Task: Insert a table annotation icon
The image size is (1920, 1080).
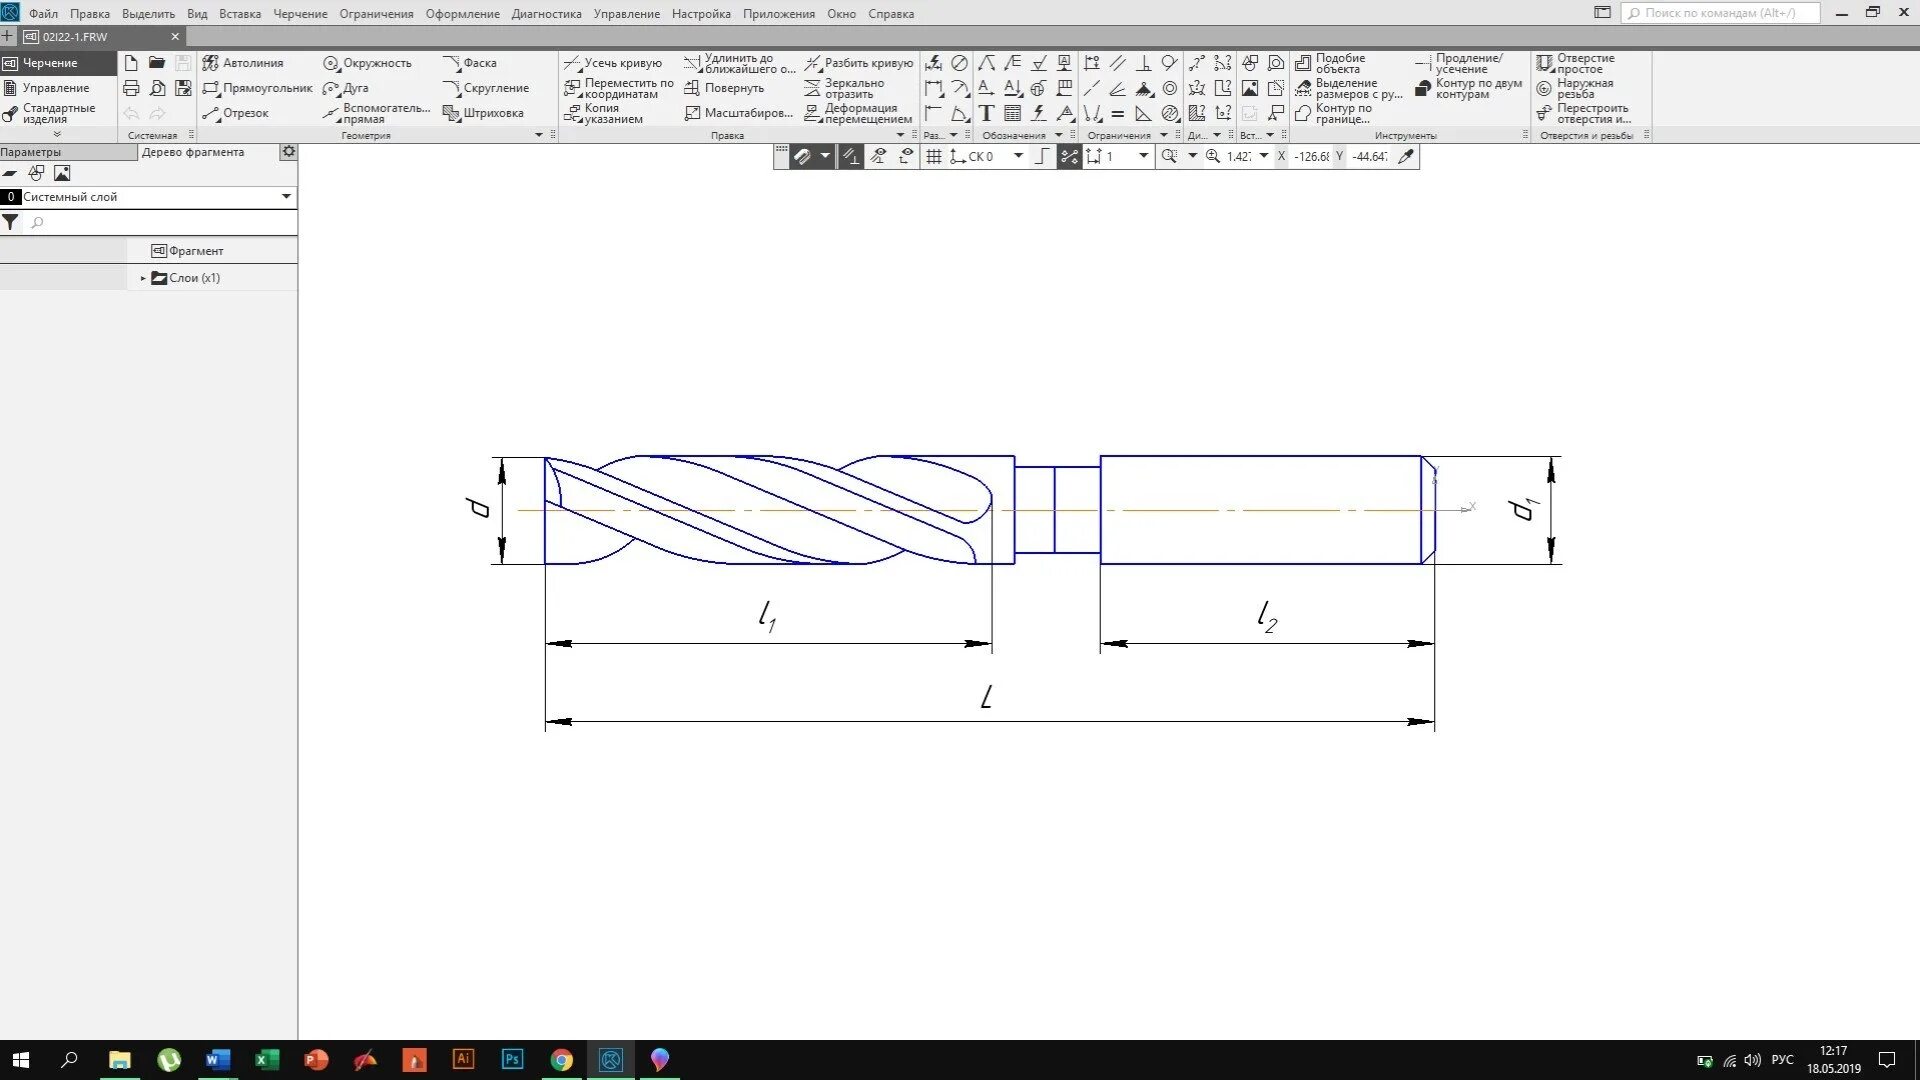Action: (1012, 113)
